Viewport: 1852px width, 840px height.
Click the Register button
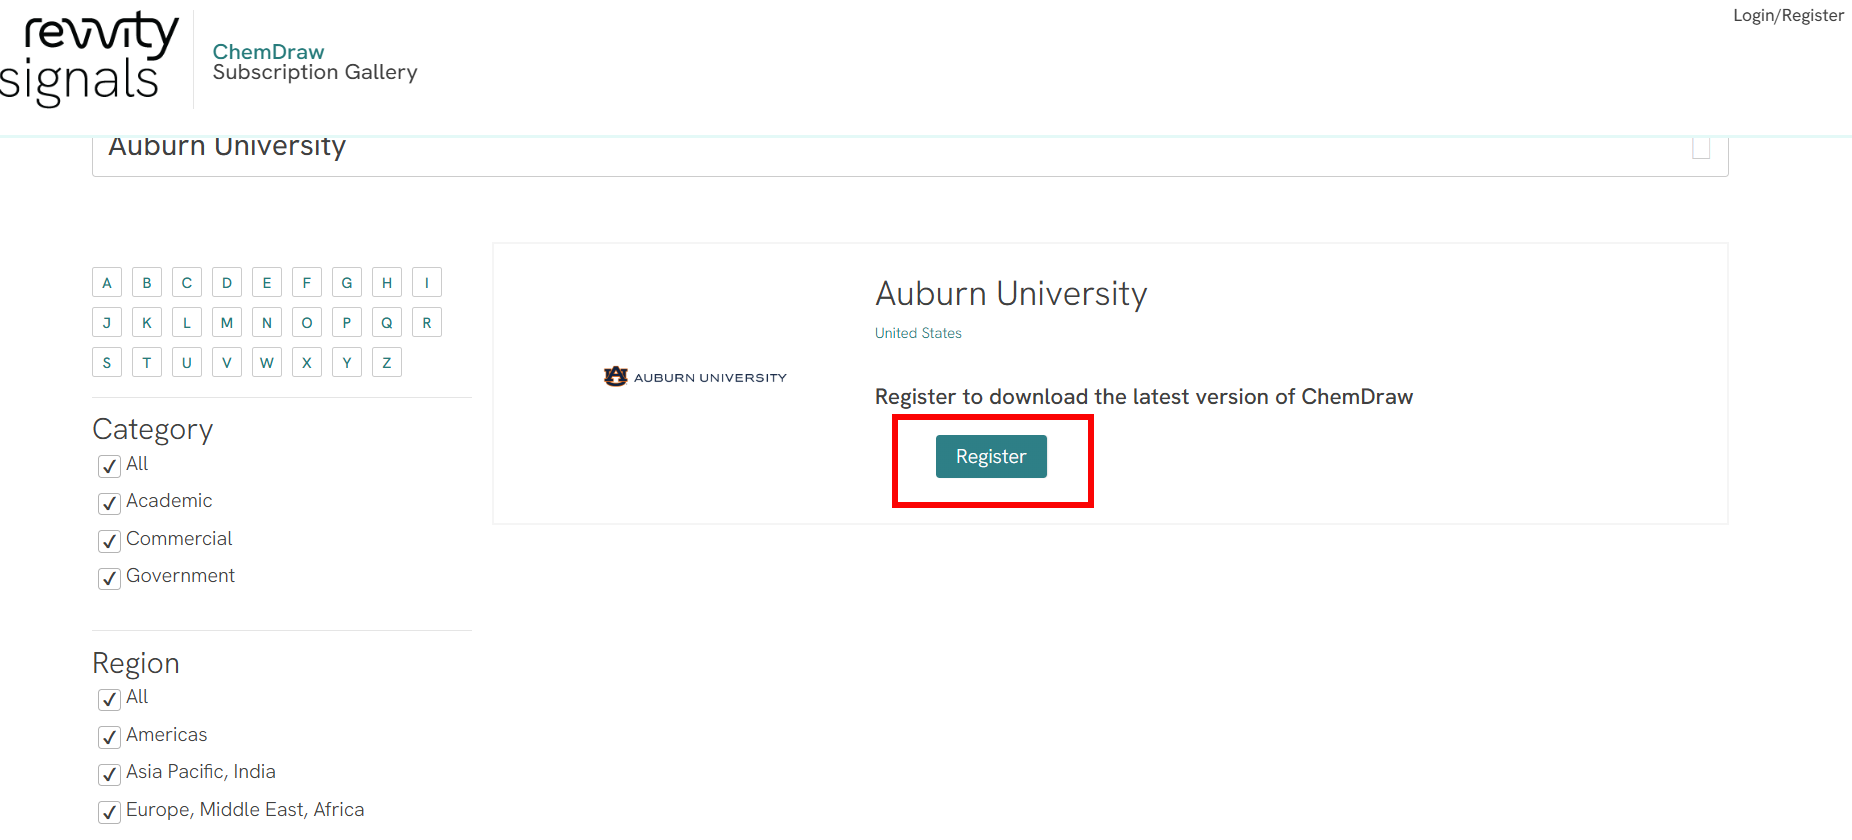[991, 456]
